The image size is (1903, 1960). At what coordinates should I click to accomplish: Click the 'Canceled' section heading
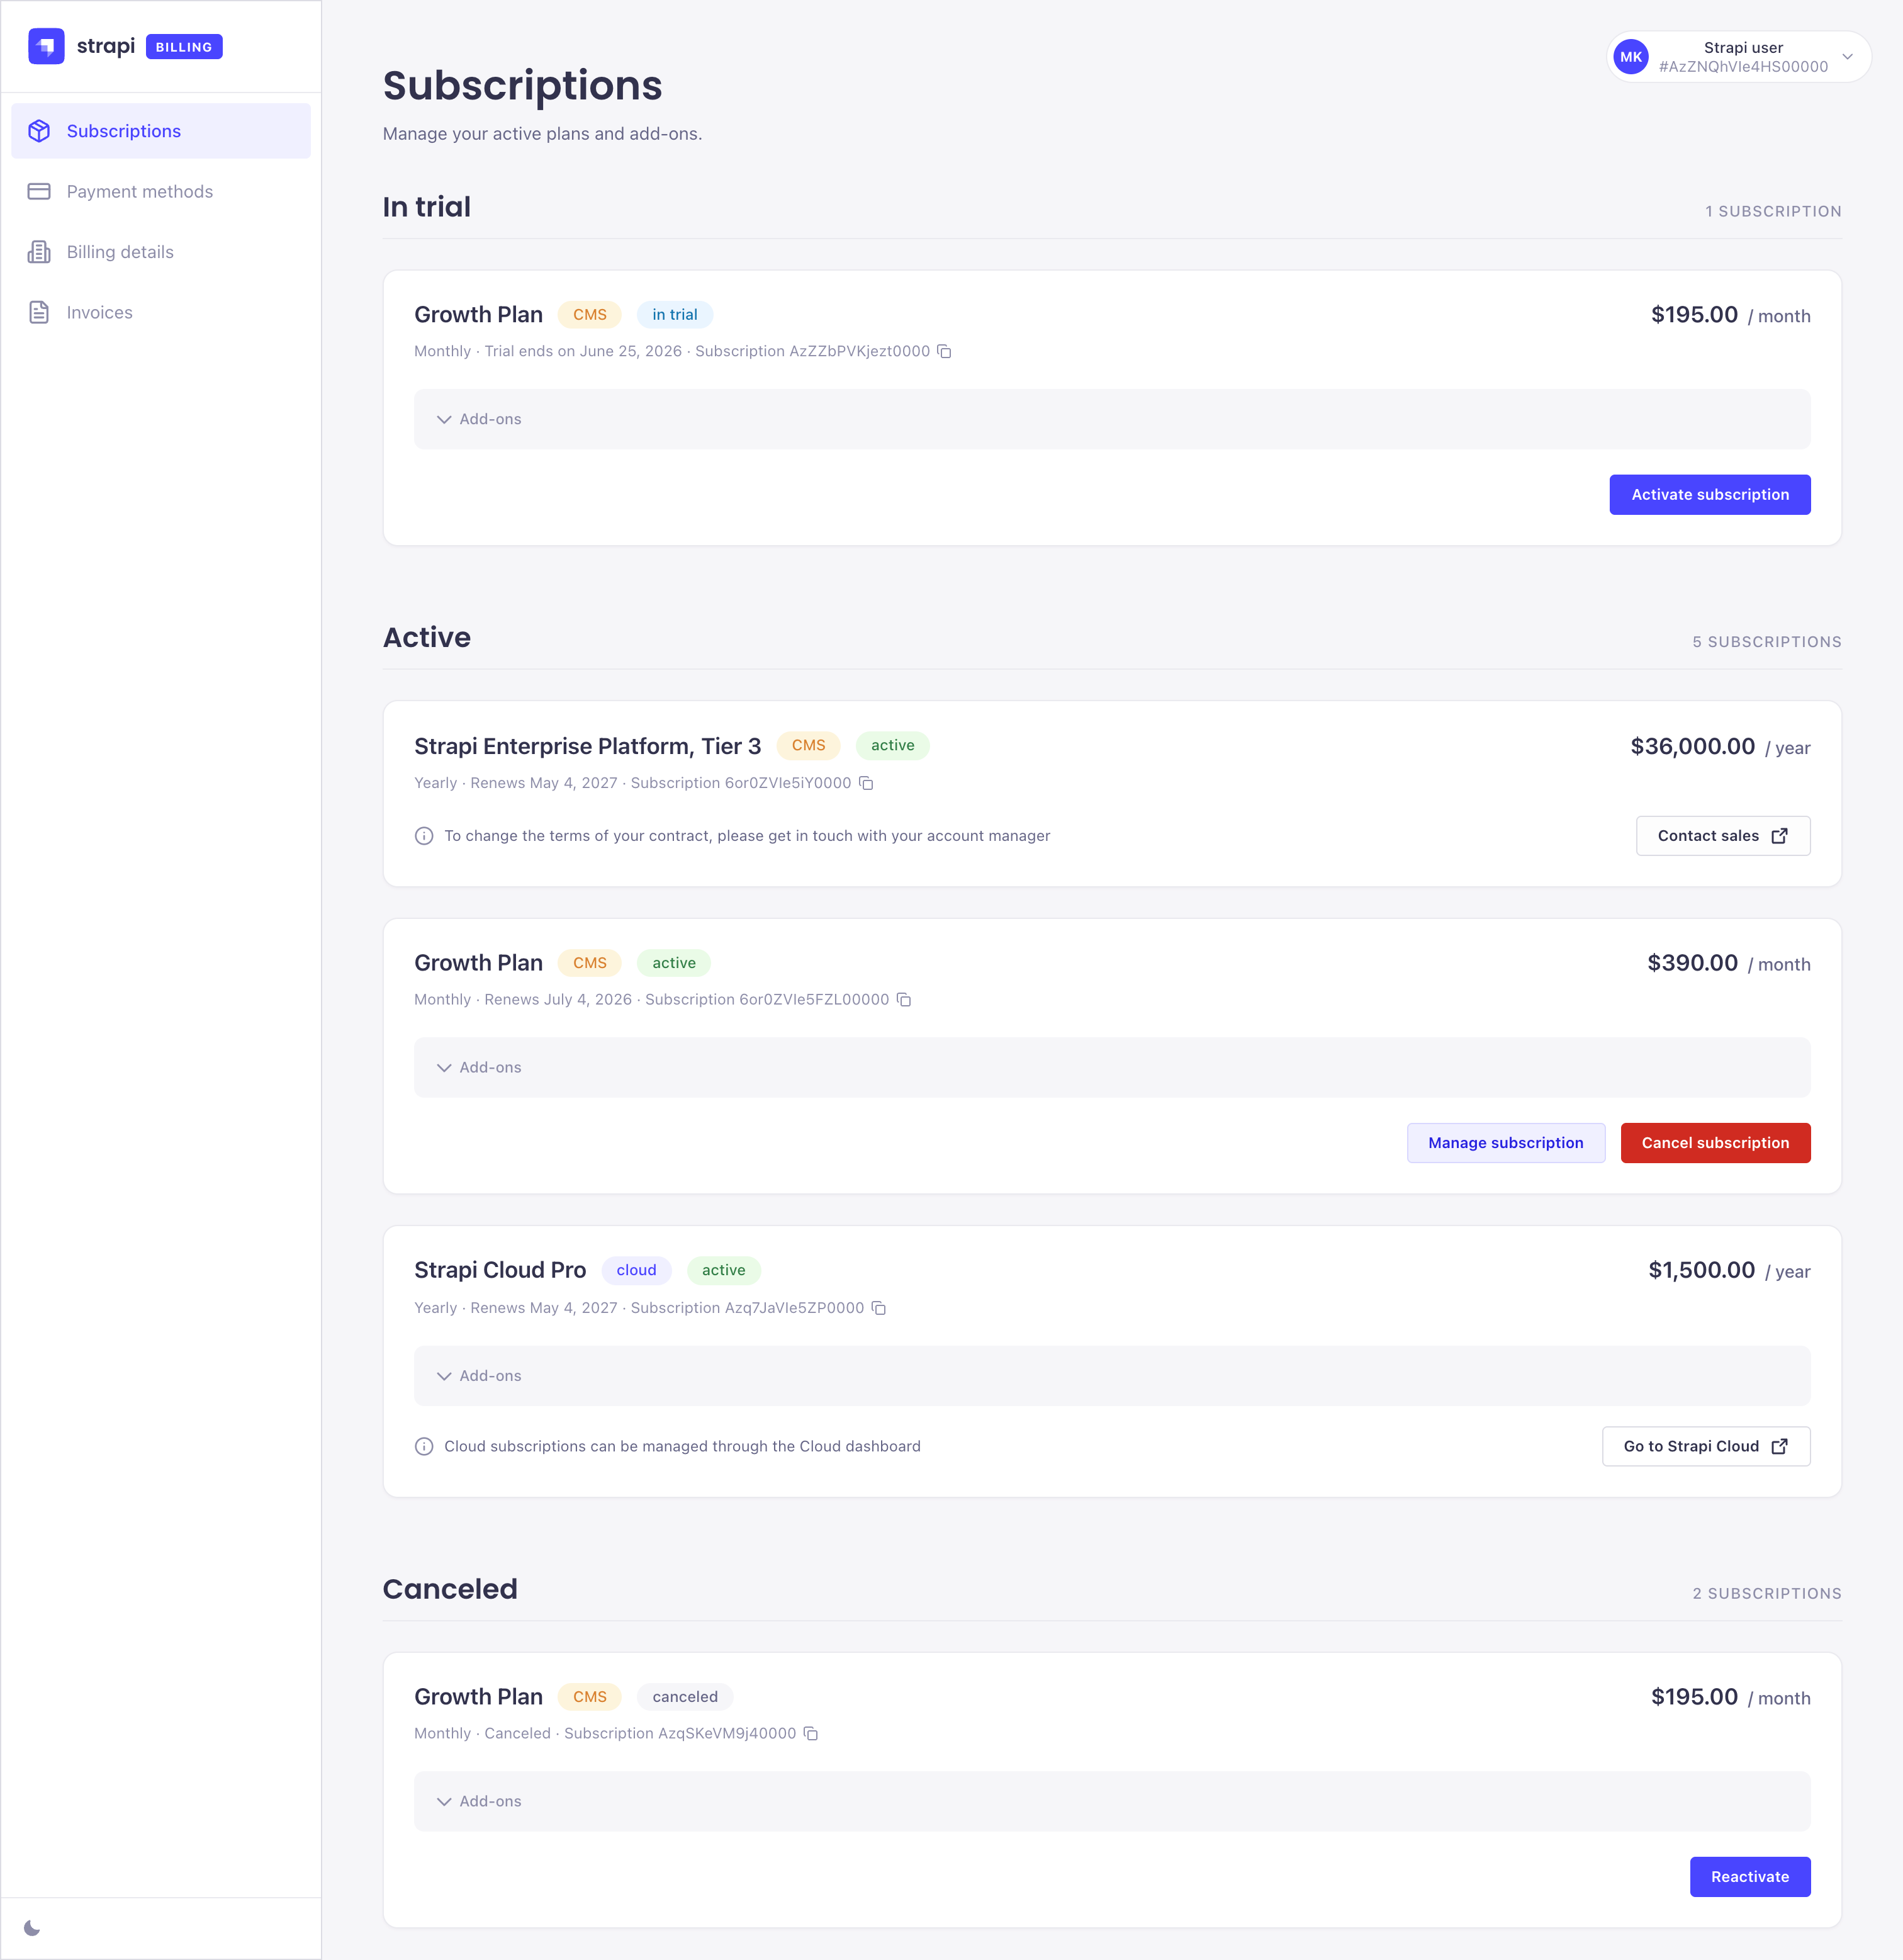pyautogui.click(x=450, y=1589)
